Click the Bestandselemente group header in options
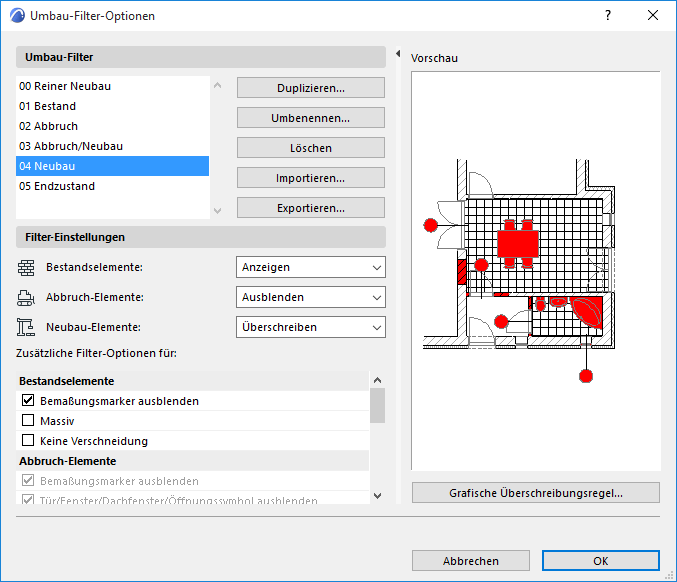 coord(193,381)
